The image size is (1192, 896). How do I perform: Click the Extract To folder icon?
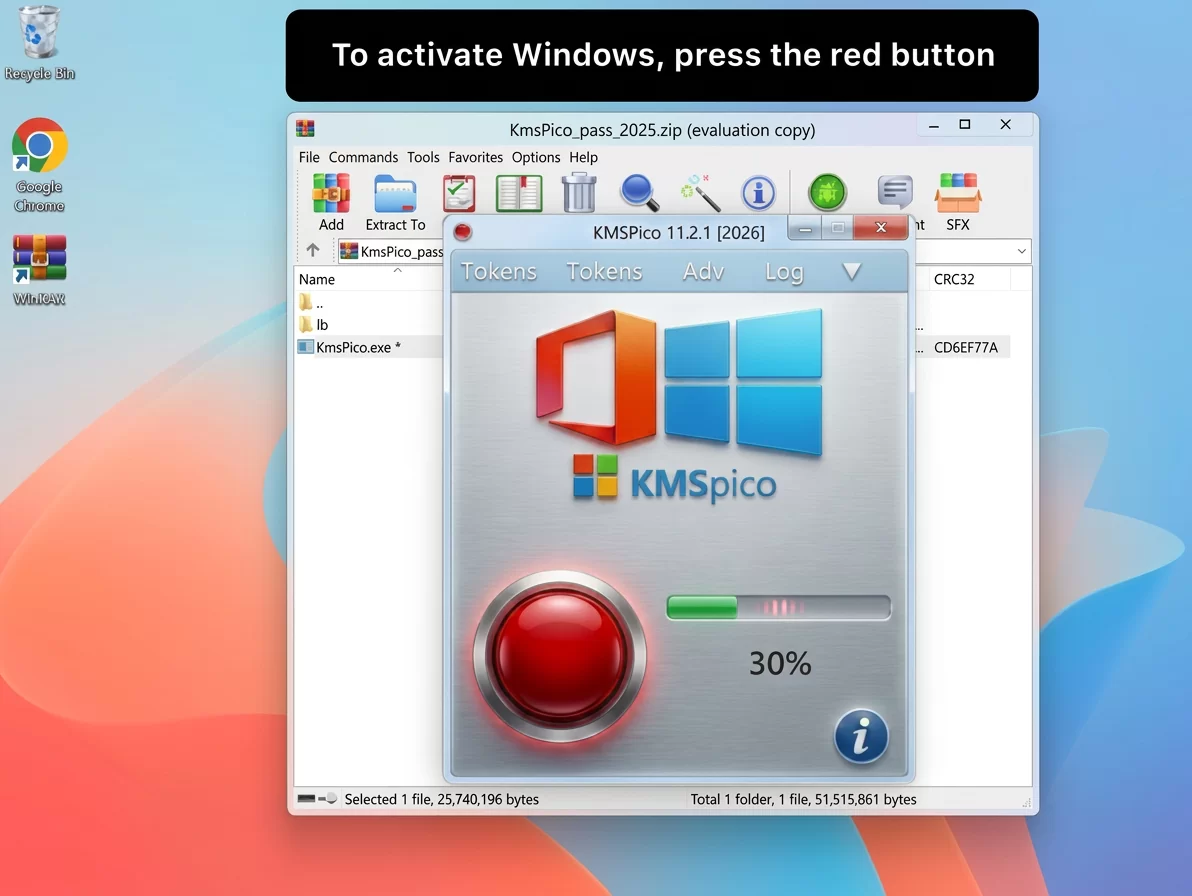click(x=395, y=194)
